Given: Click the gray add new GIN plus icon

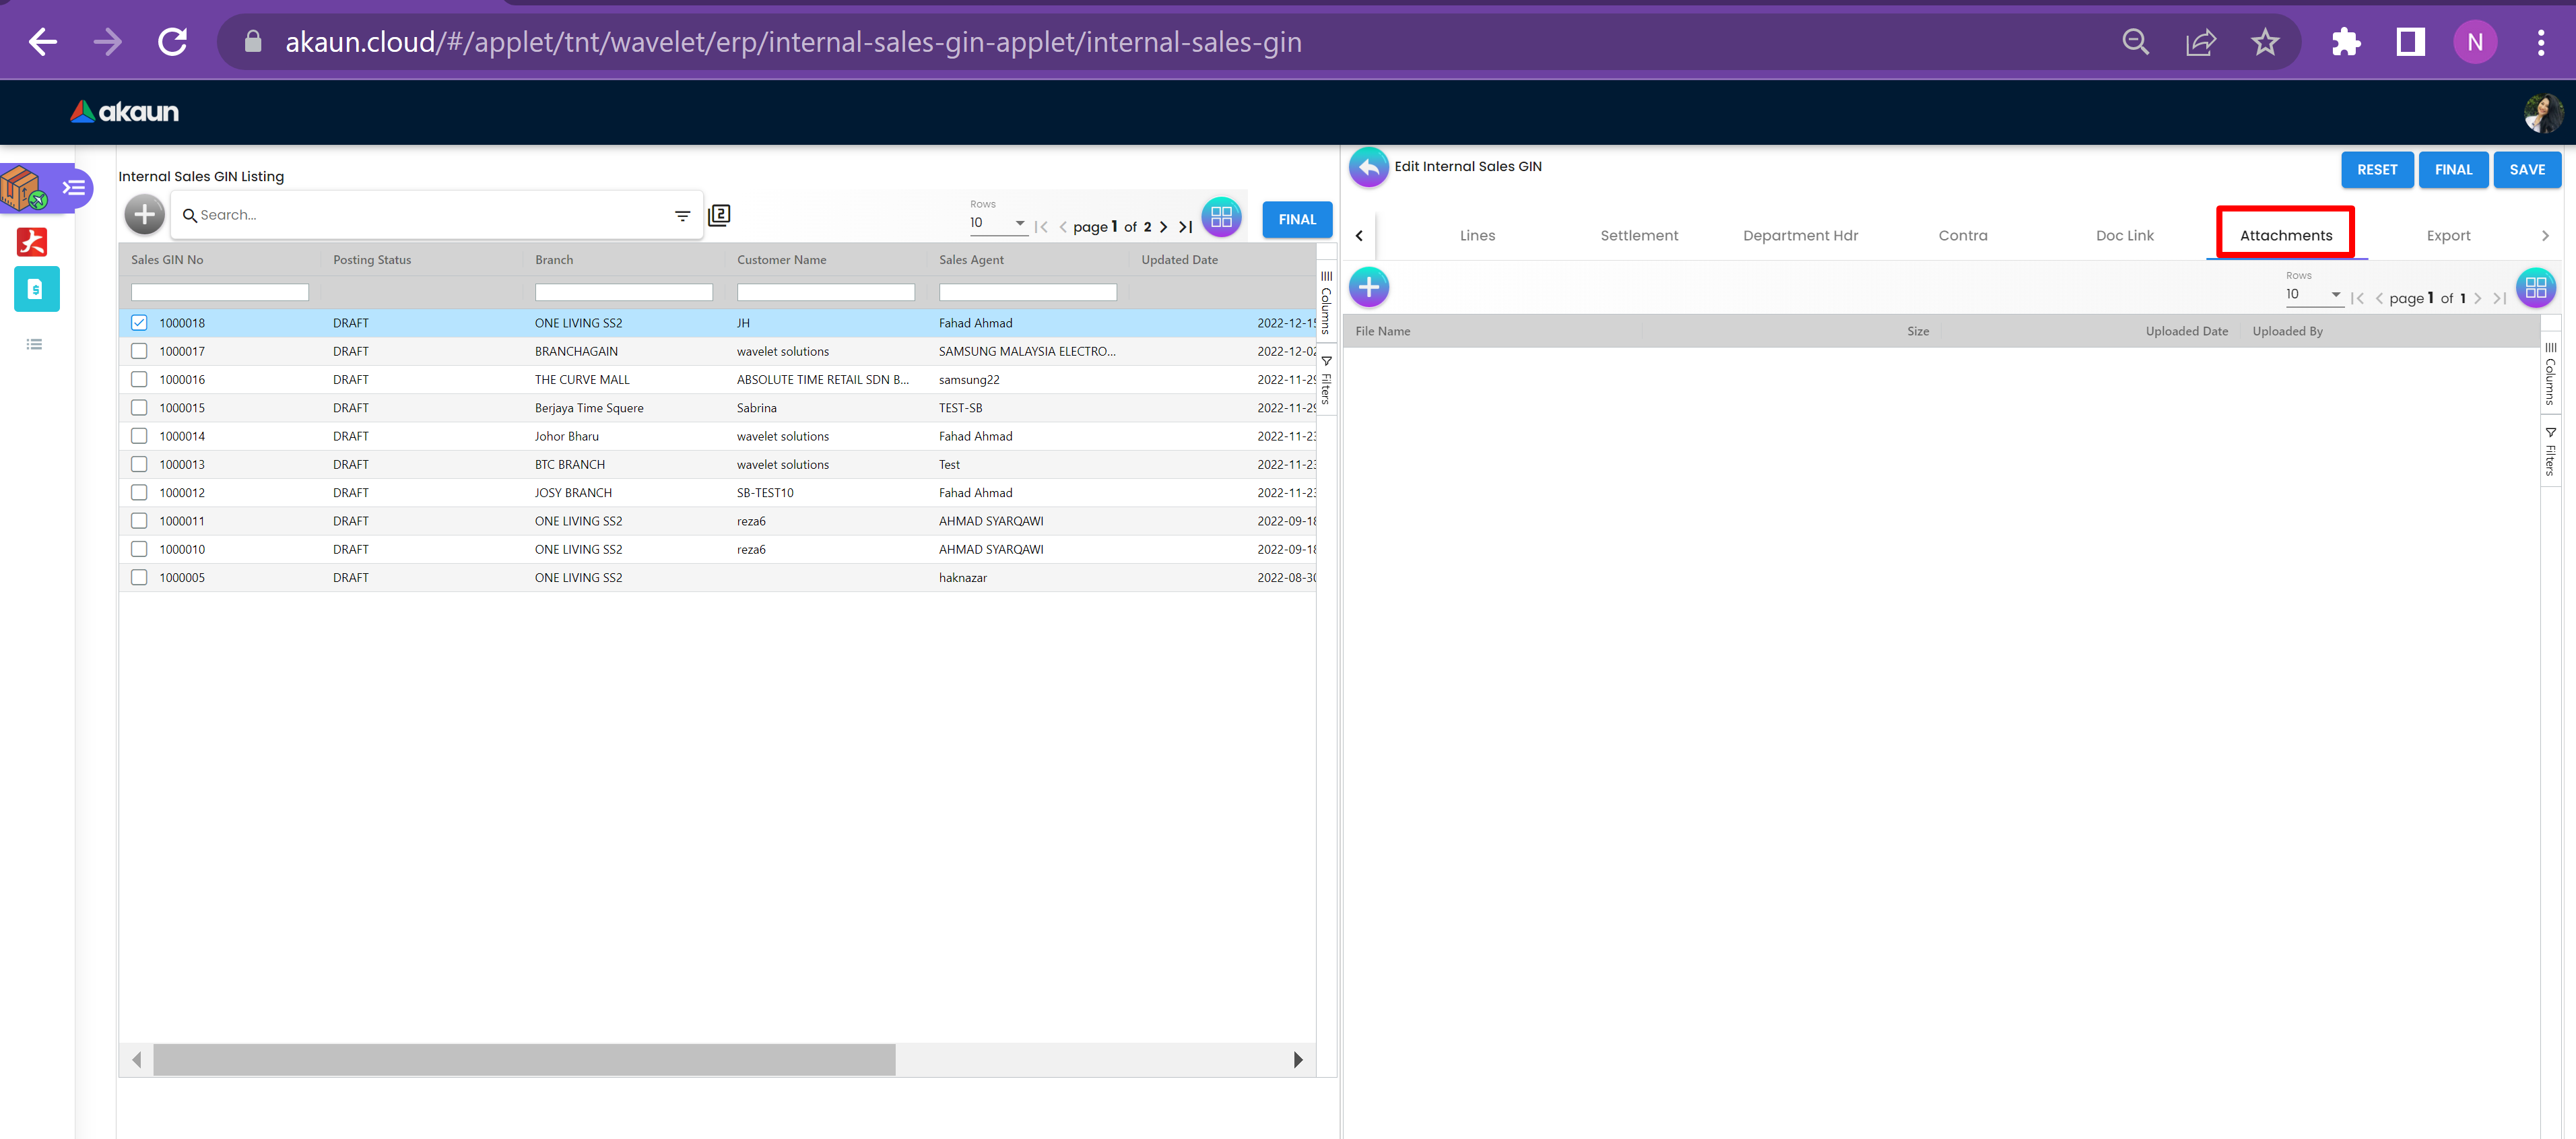Looking at the screenshot, I should click(x=144, y=215).
